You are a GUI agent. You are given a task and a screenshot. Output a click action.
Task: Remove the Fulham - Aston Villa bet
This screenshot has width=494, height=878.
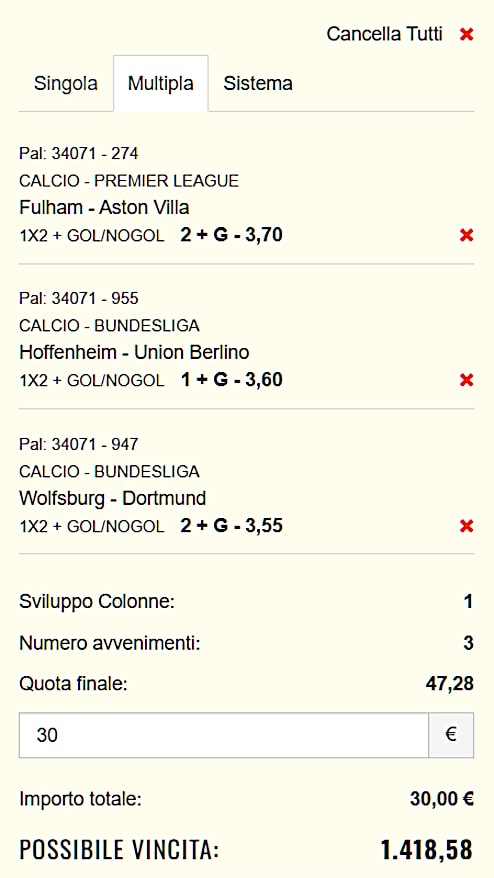467,235
